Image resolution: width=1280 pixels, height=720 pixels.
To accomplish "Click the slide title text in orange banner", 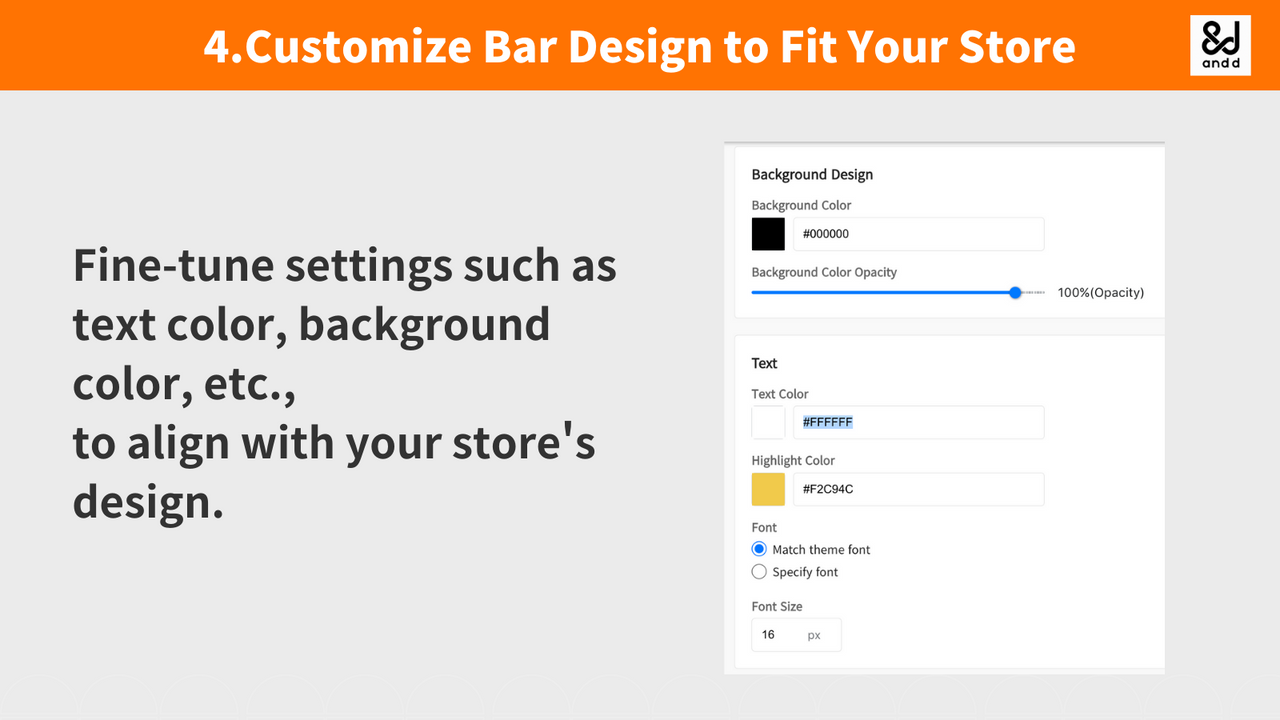I will [x=639, y=45].
